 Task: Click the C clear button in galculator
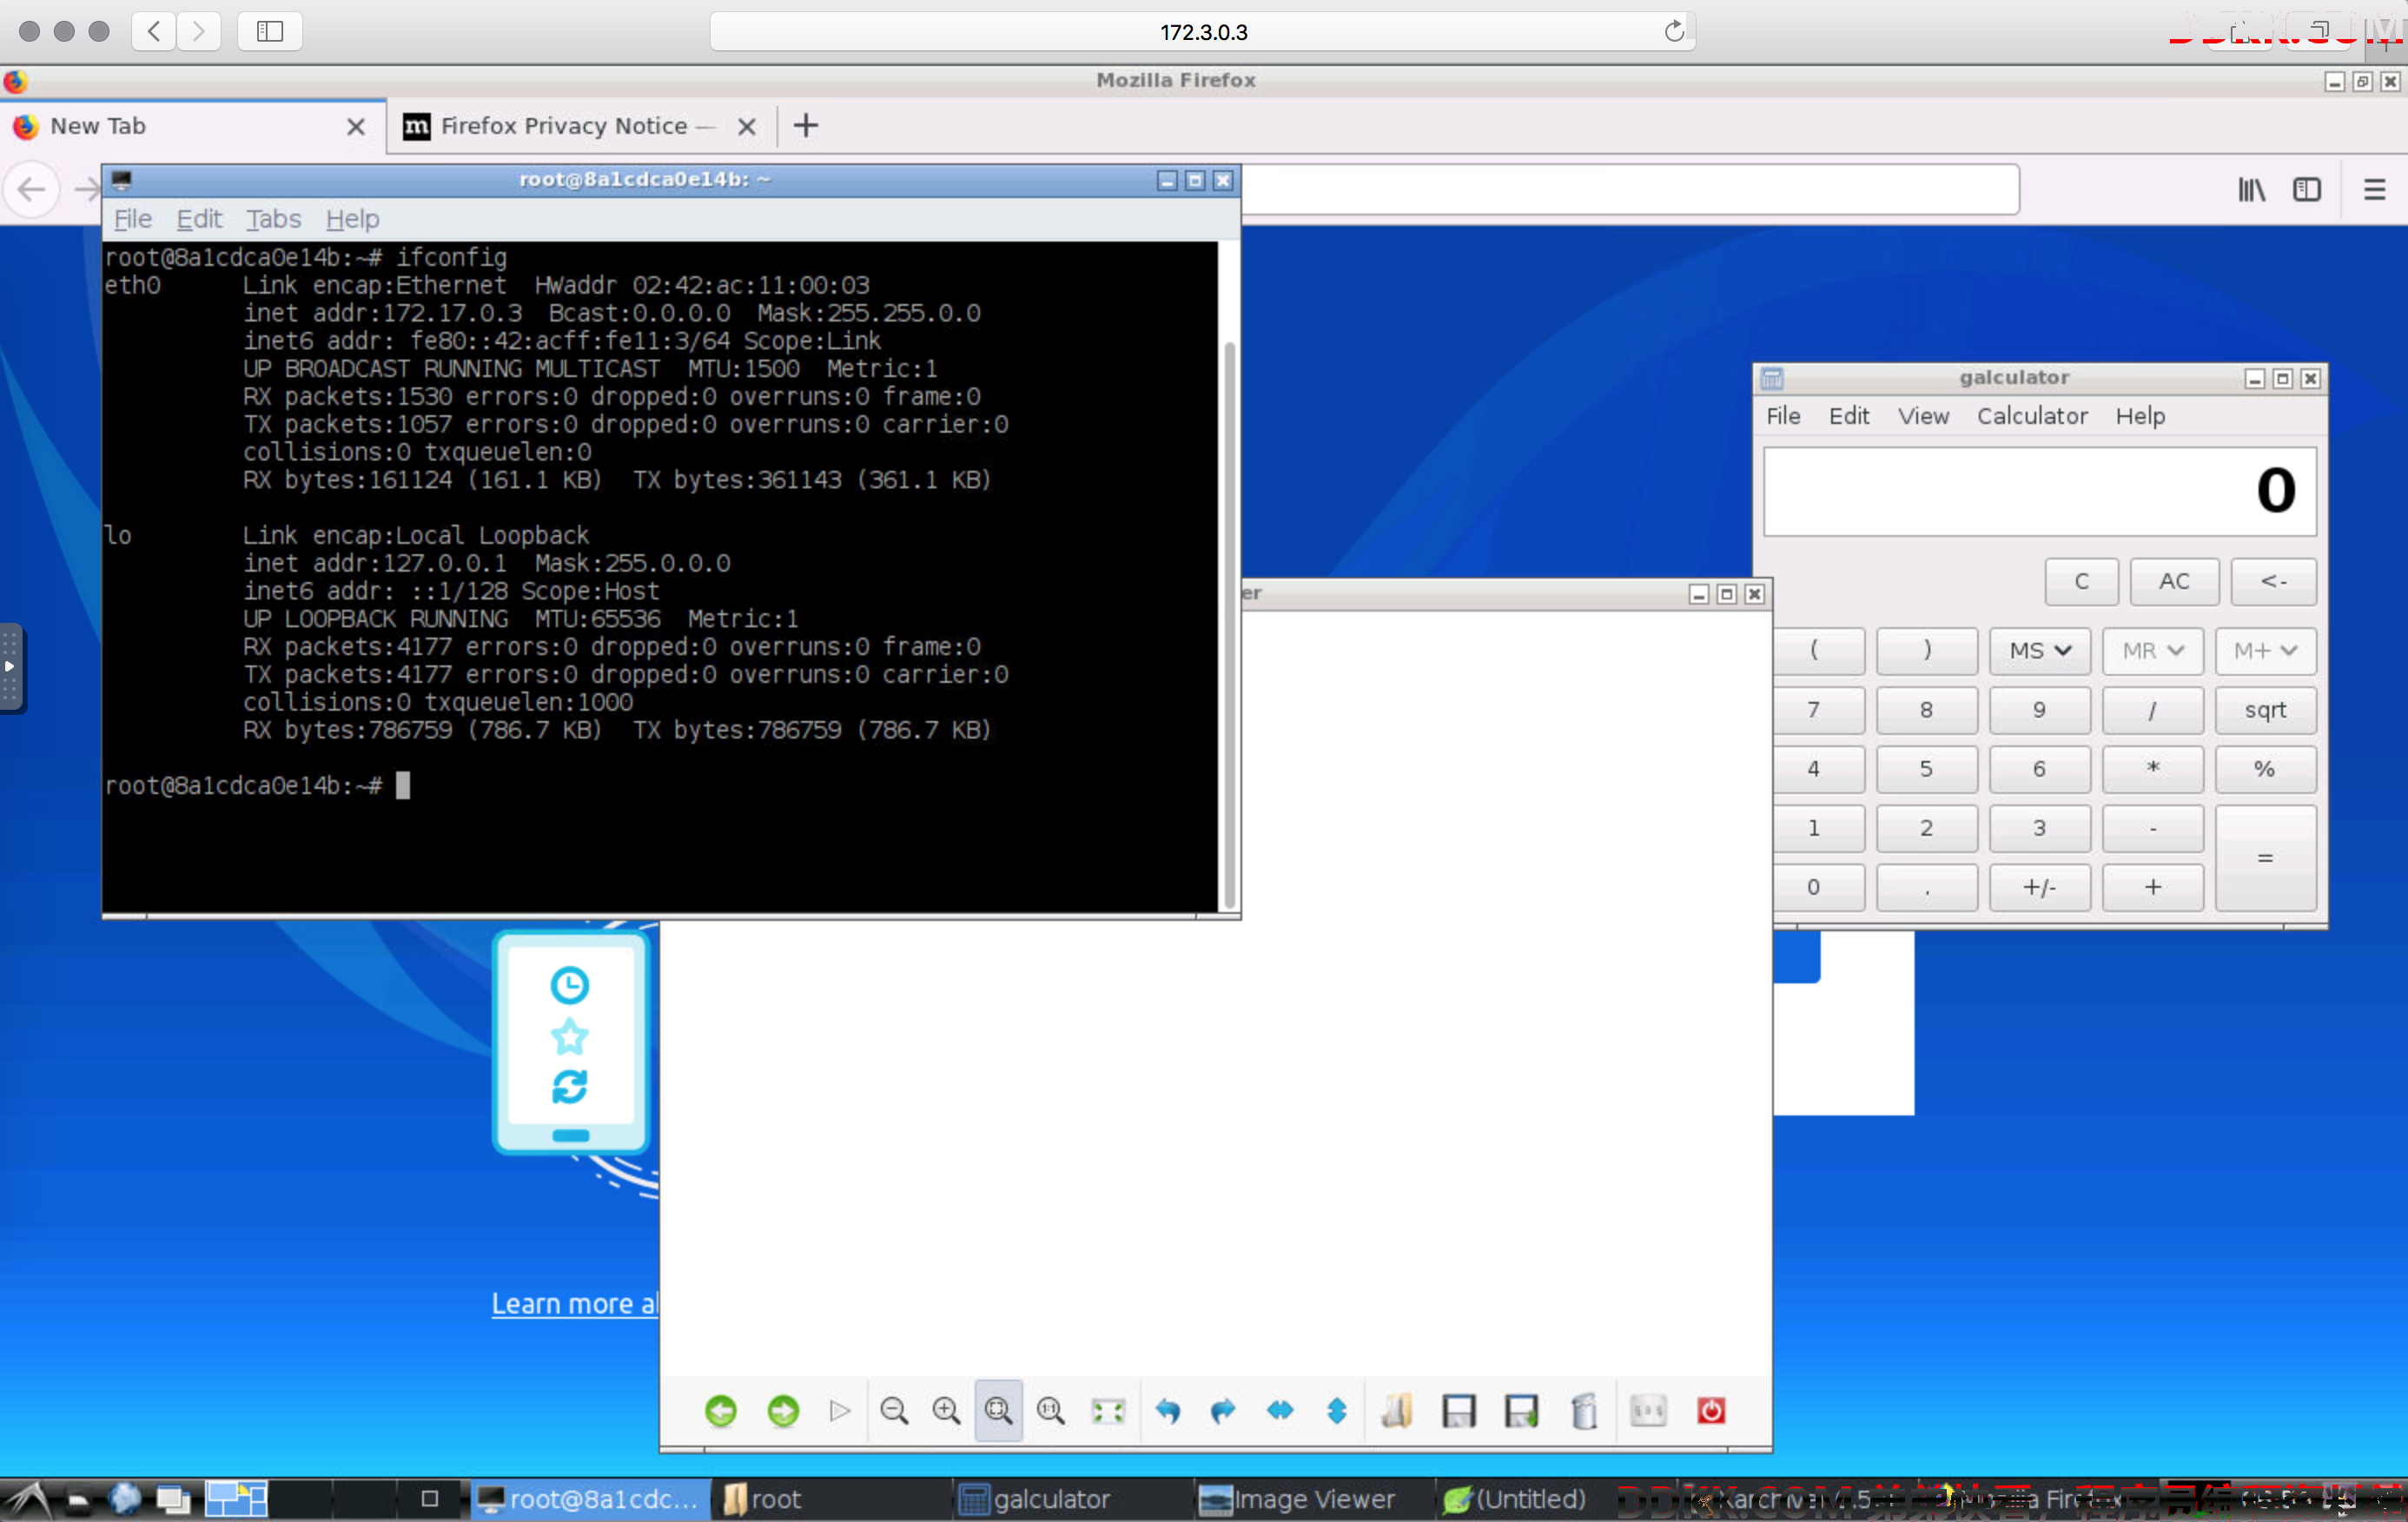(2082, 582)
